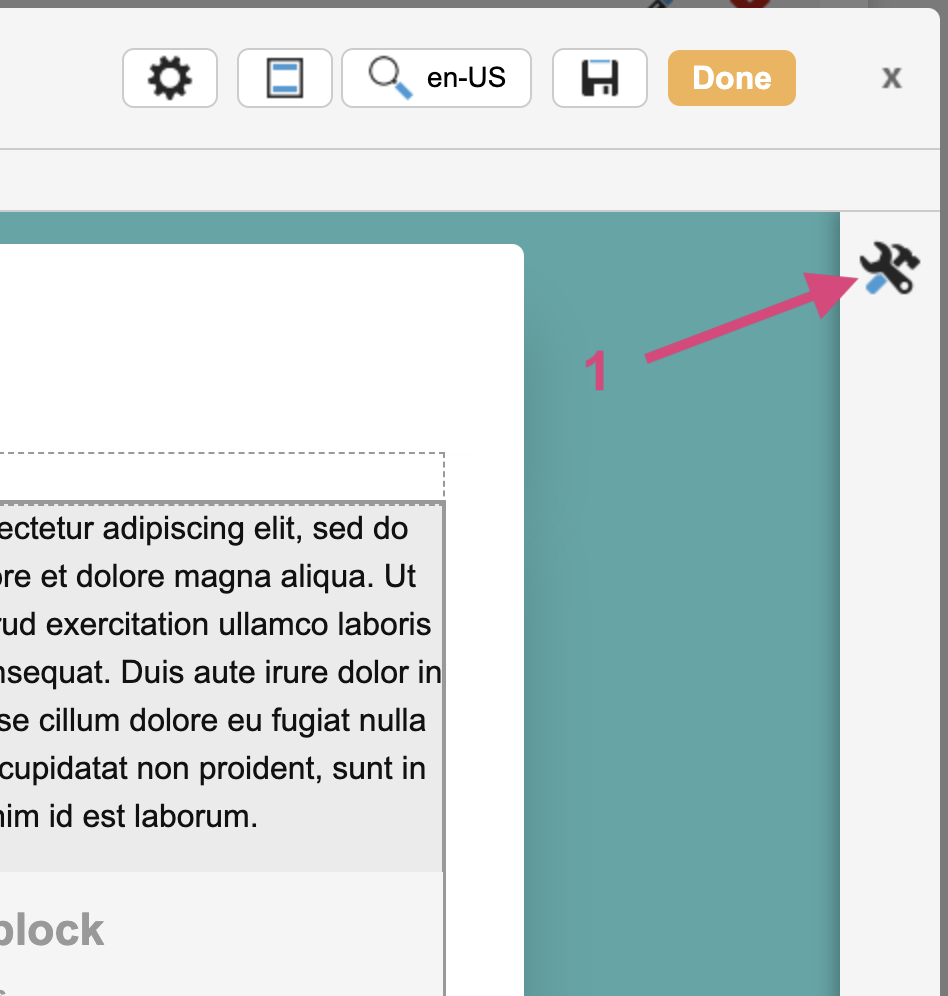This screenshot has width=948, height=996.
Task: Click the partially visible pencil icon at top
Action: [x=660, y=4]
